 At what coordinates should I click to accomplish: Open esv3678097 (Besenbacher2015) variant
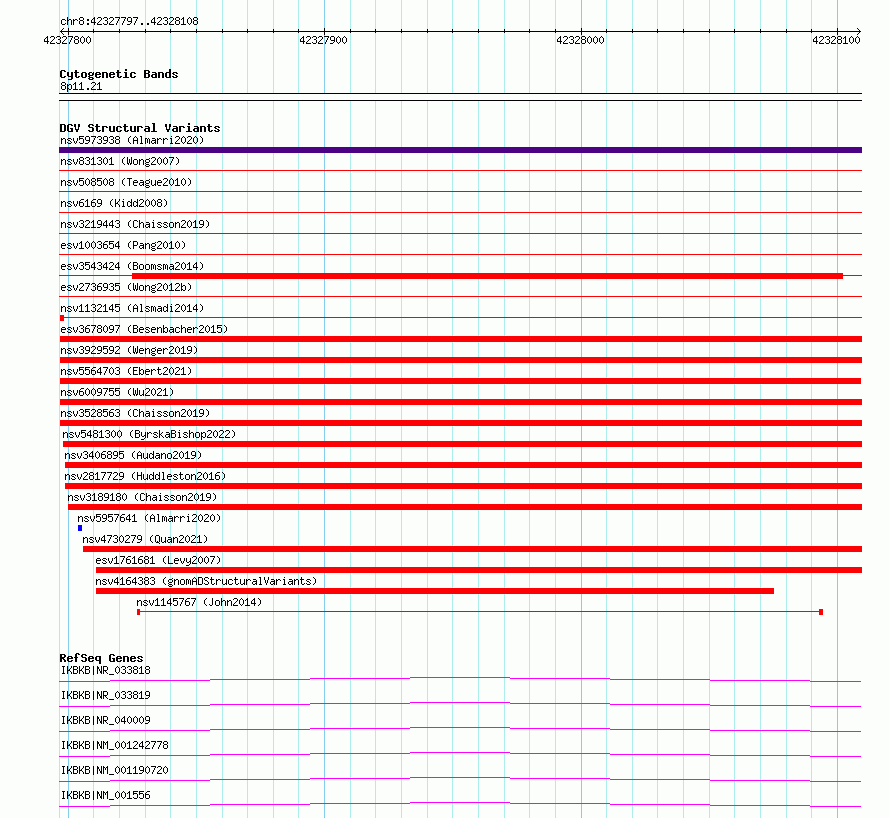(144, 329)
